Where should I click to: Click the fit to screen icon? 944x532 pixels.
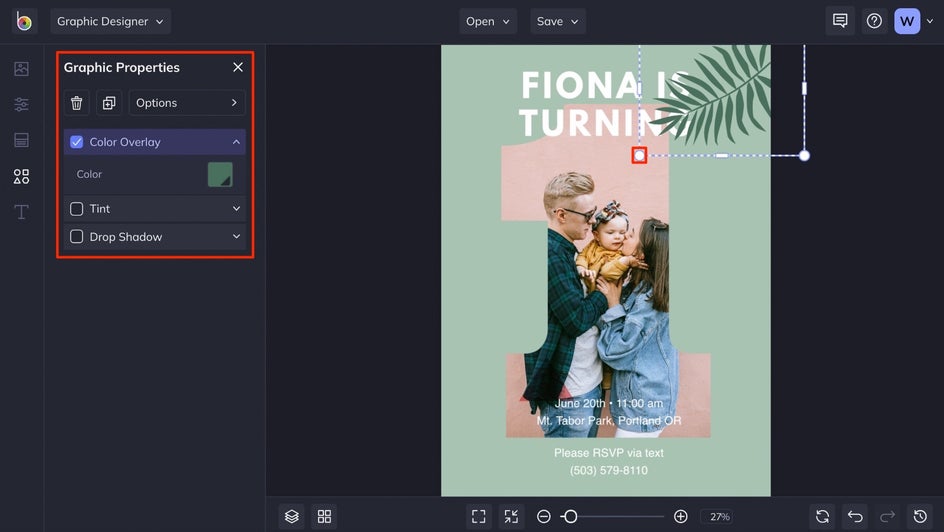479,516
